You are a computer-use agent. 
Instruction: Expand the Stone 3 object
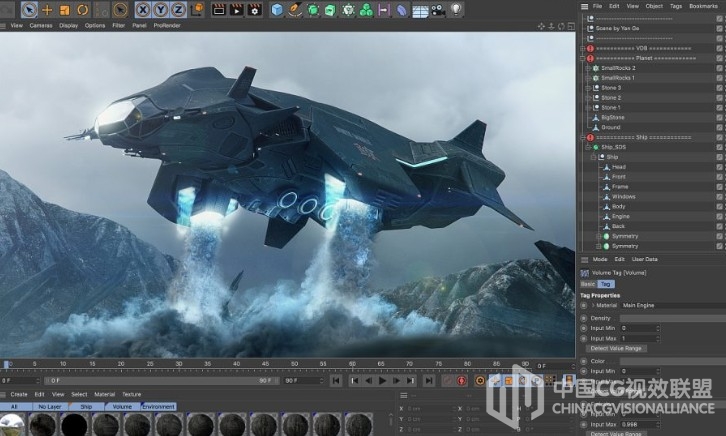[x=588, y=88]
